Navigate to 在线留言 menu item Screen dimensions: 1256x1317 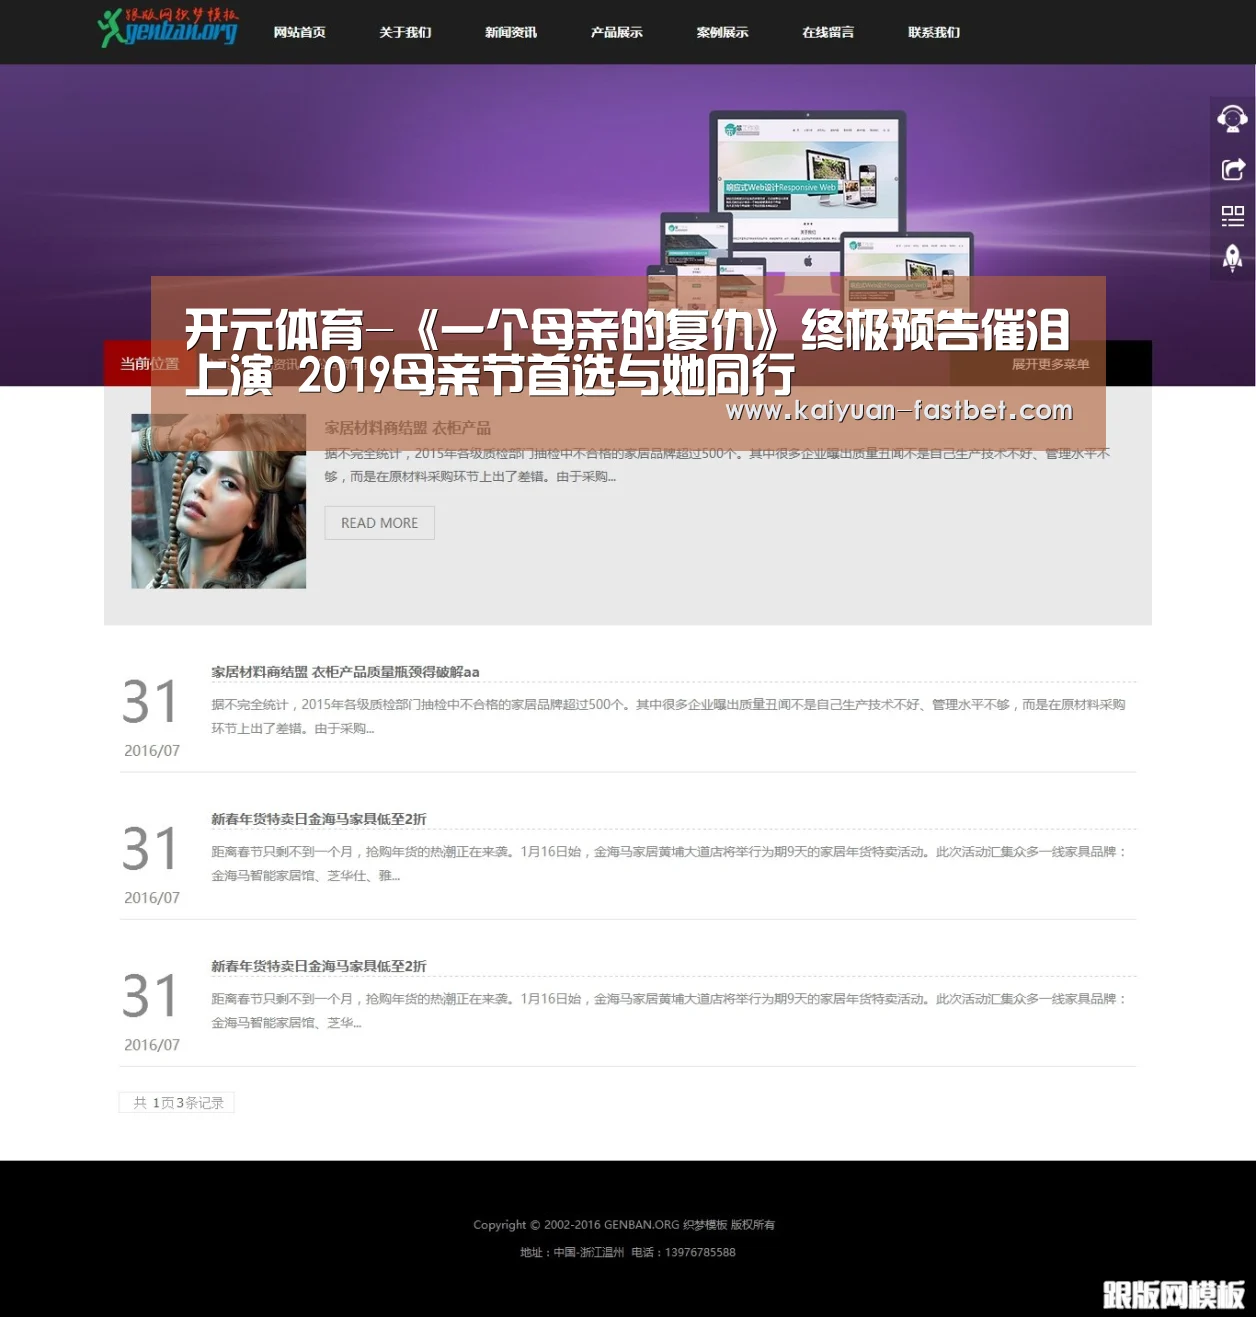pos(828,32)
